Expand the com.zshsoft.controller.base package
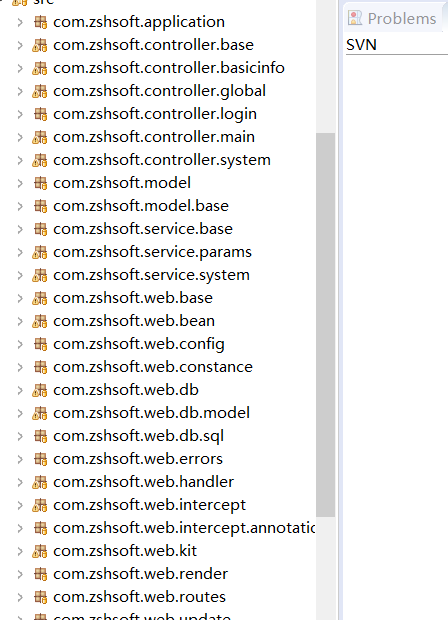The height and width of the screenshot is (620, 448). [x=20, y=45]
